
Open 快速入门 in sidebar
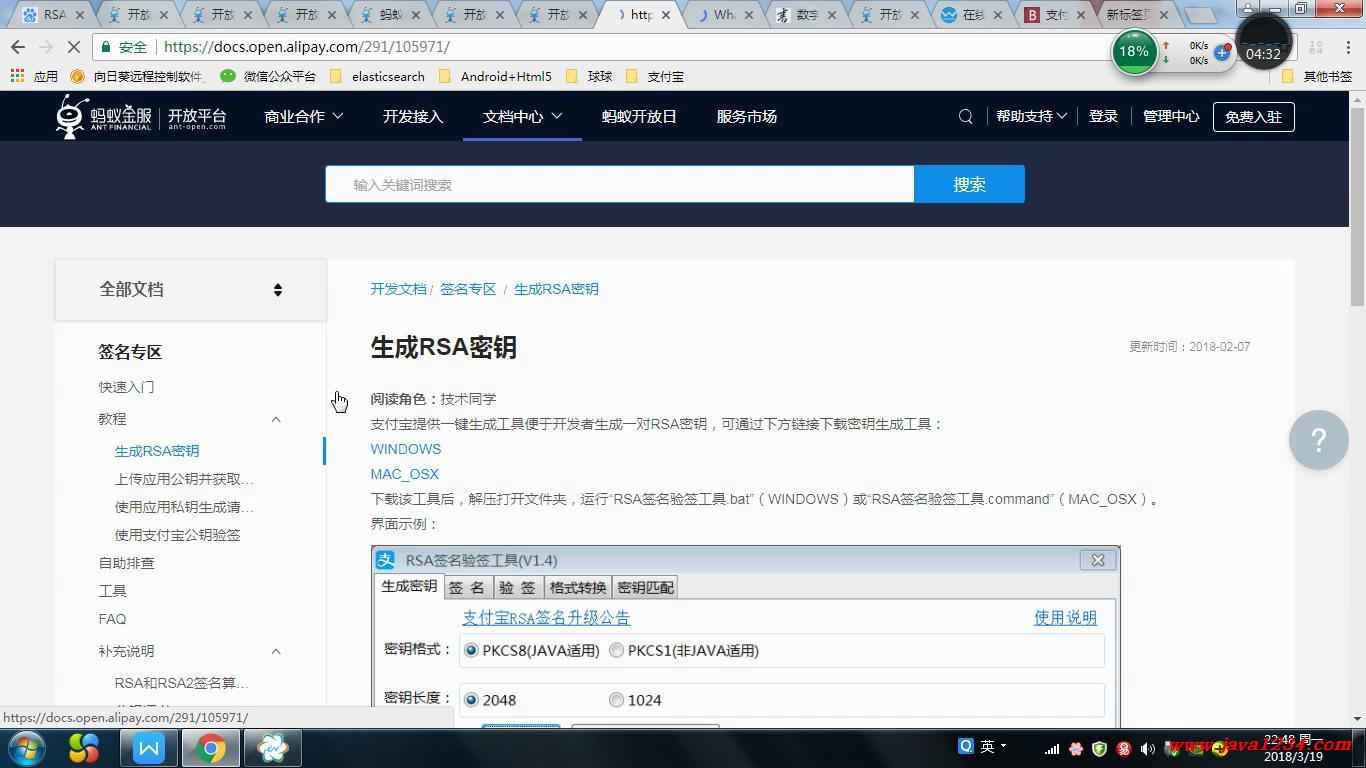126,387
